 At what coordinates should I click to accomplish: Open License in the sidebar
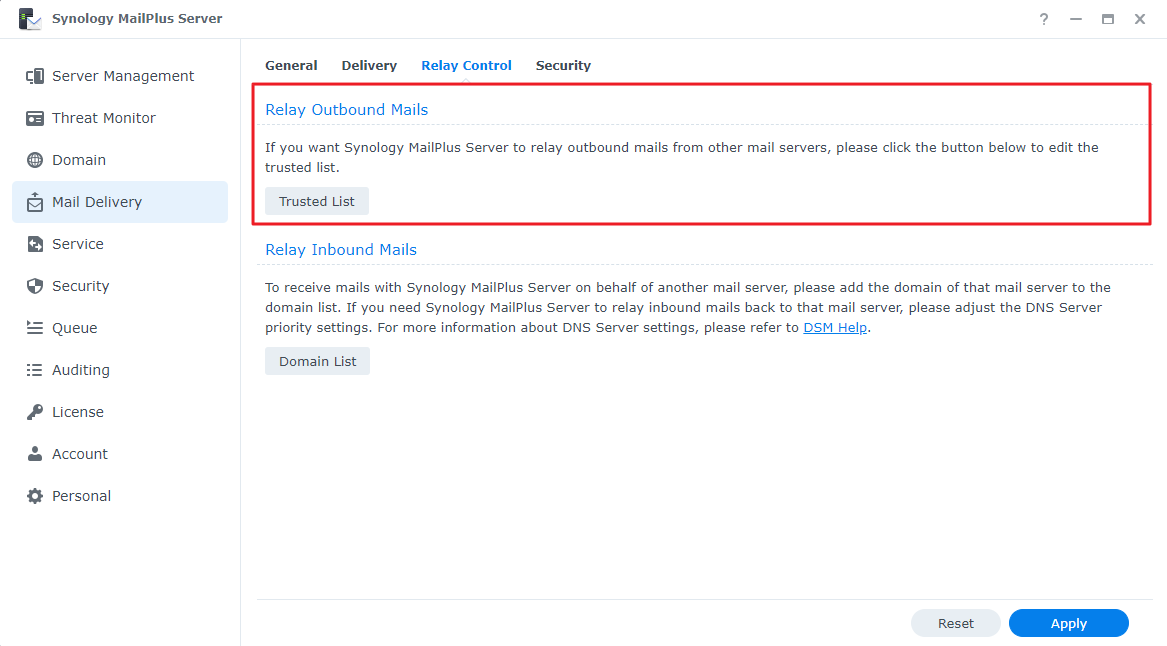pyautogui.click(x=120, y=412)
